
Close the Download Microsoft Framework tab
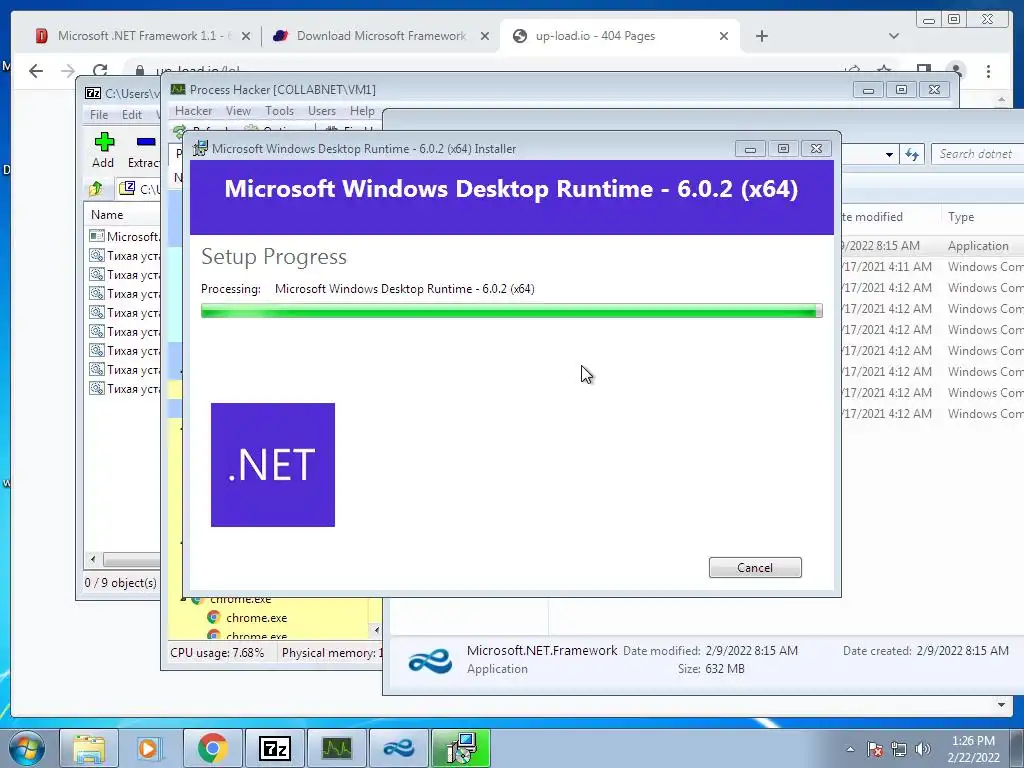pos(485,37)
